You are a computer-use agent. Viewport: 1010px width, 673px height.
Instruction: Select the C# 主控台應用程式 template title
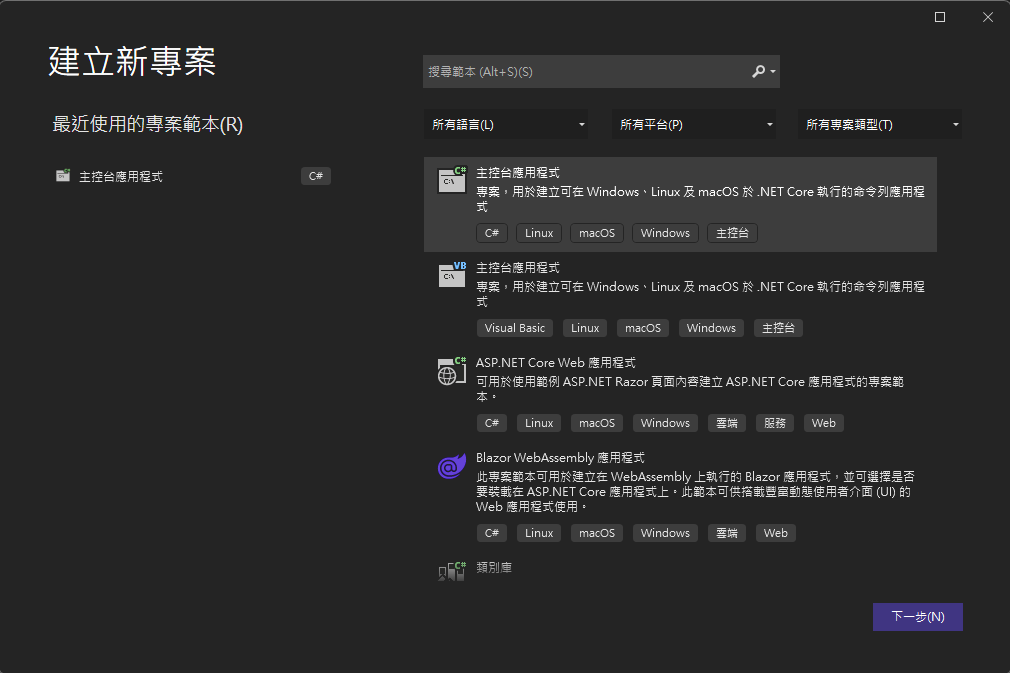pyautogui.click(x=518, y=173)
